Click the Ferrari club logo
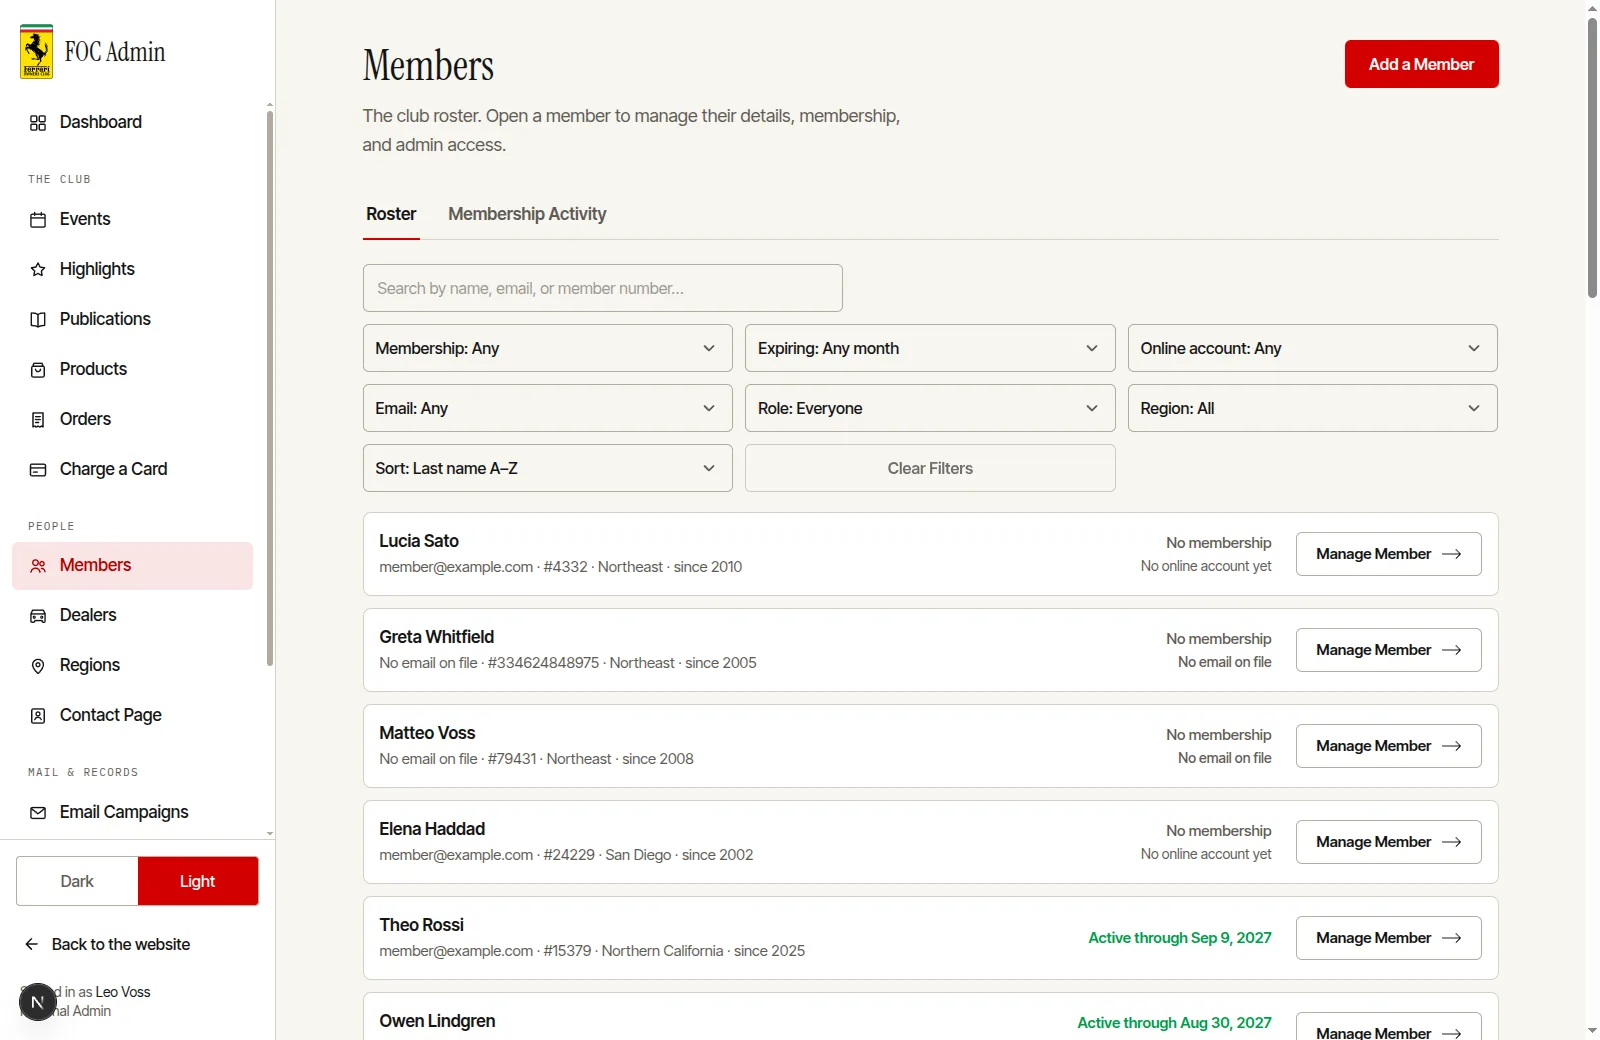 pos(37,52)
